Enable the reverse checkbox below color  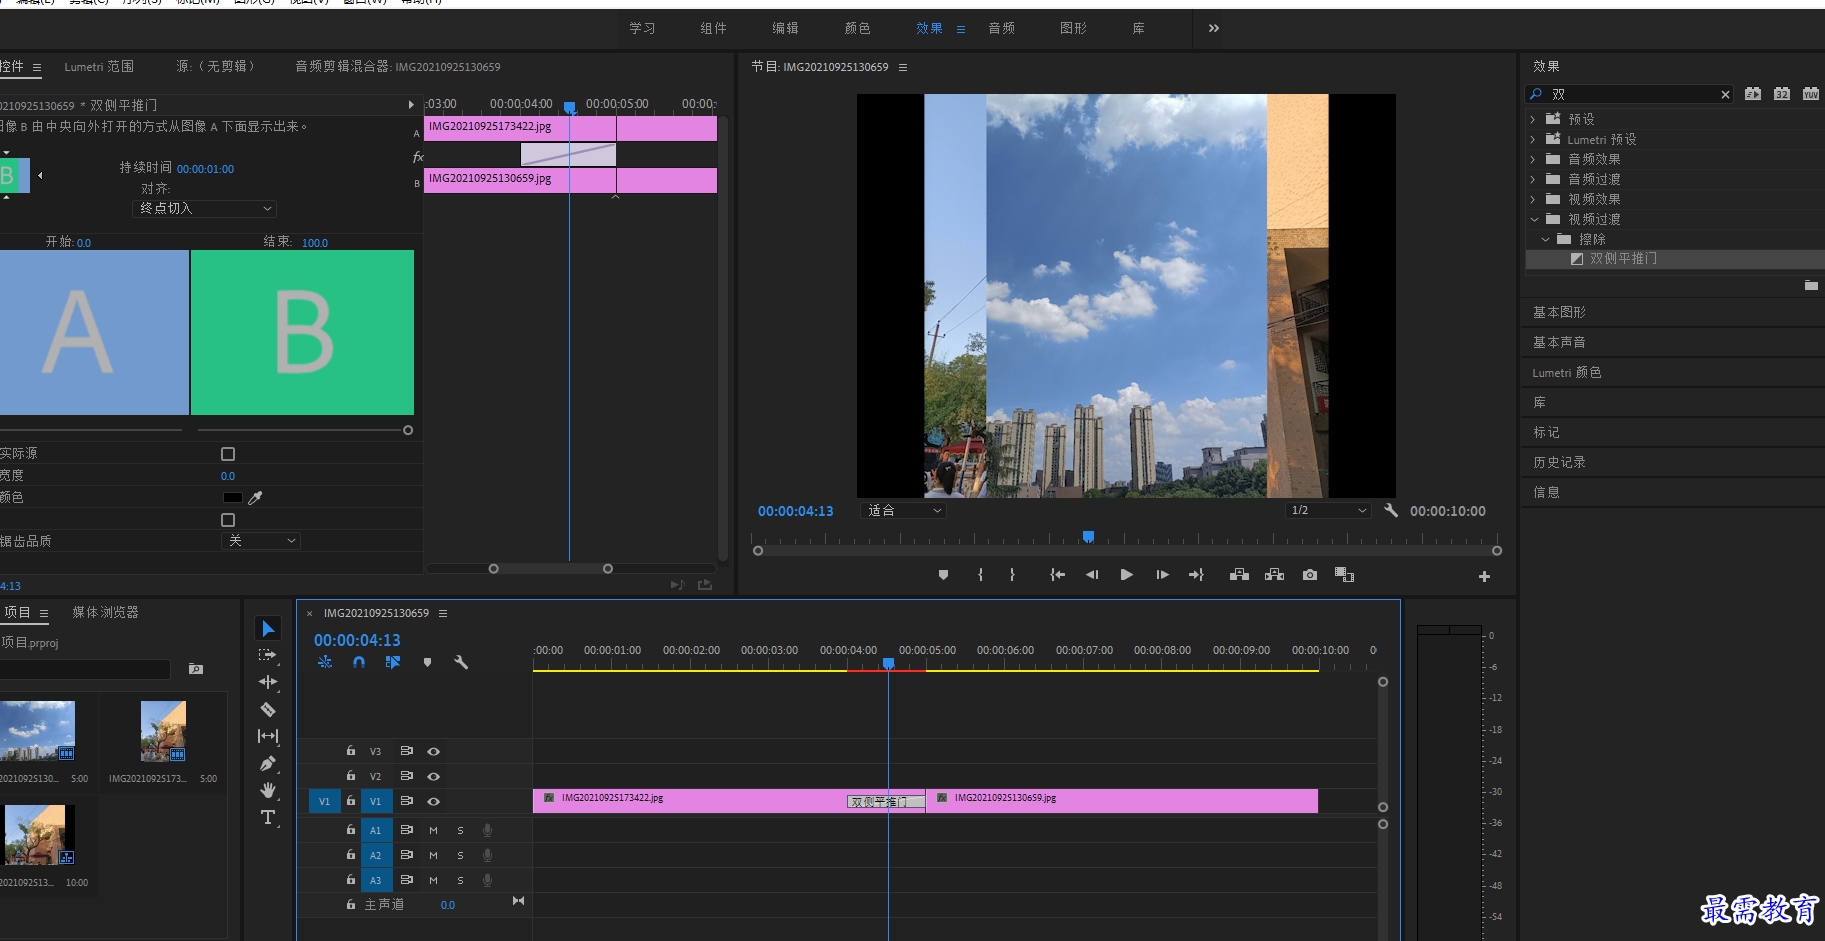pos(228,520)
